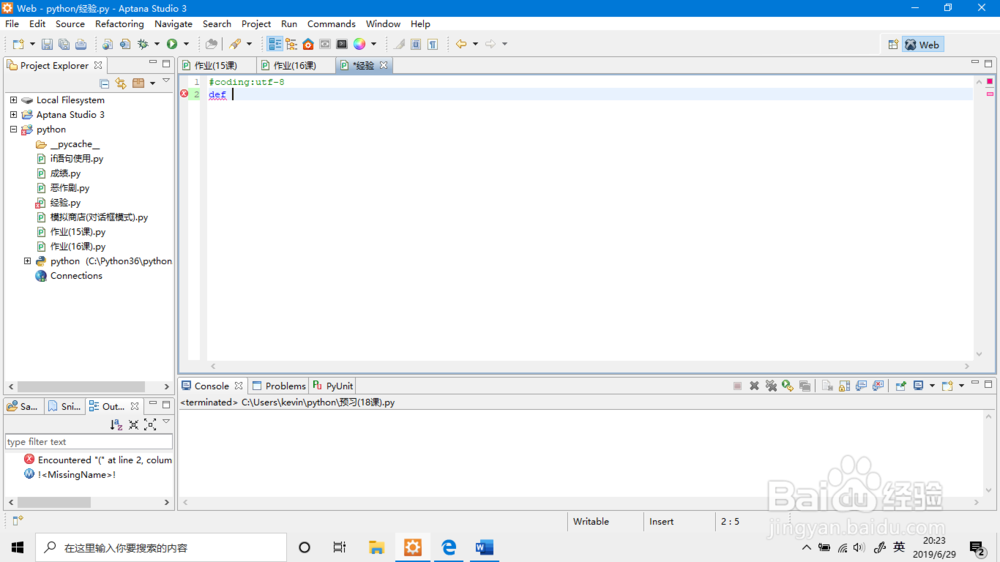Close the *经验 editor tab
The height and width of the screenshot is (562, 1000).
click(x=383, y=65)
